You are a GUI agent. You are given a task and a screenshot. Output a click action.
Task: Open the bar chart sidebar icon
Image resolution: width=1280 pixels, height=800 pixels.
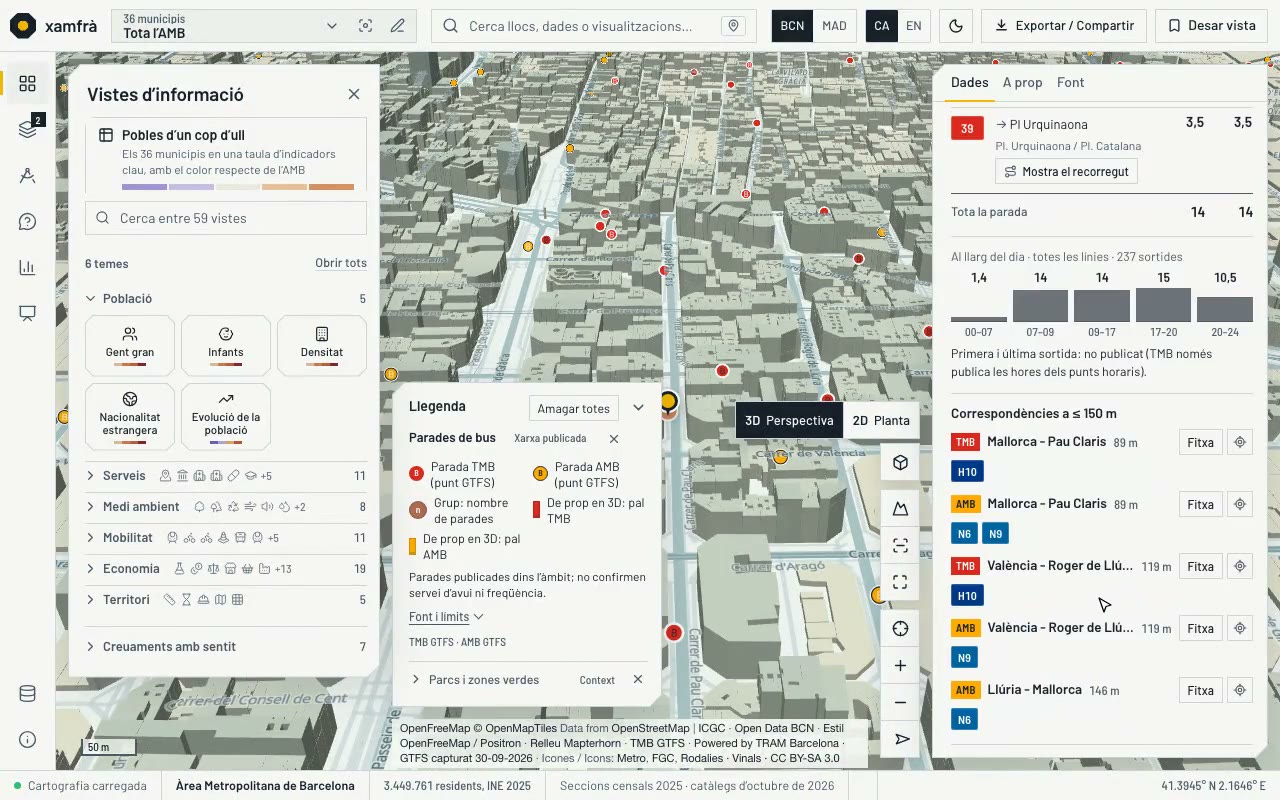[x=27, y=267]
